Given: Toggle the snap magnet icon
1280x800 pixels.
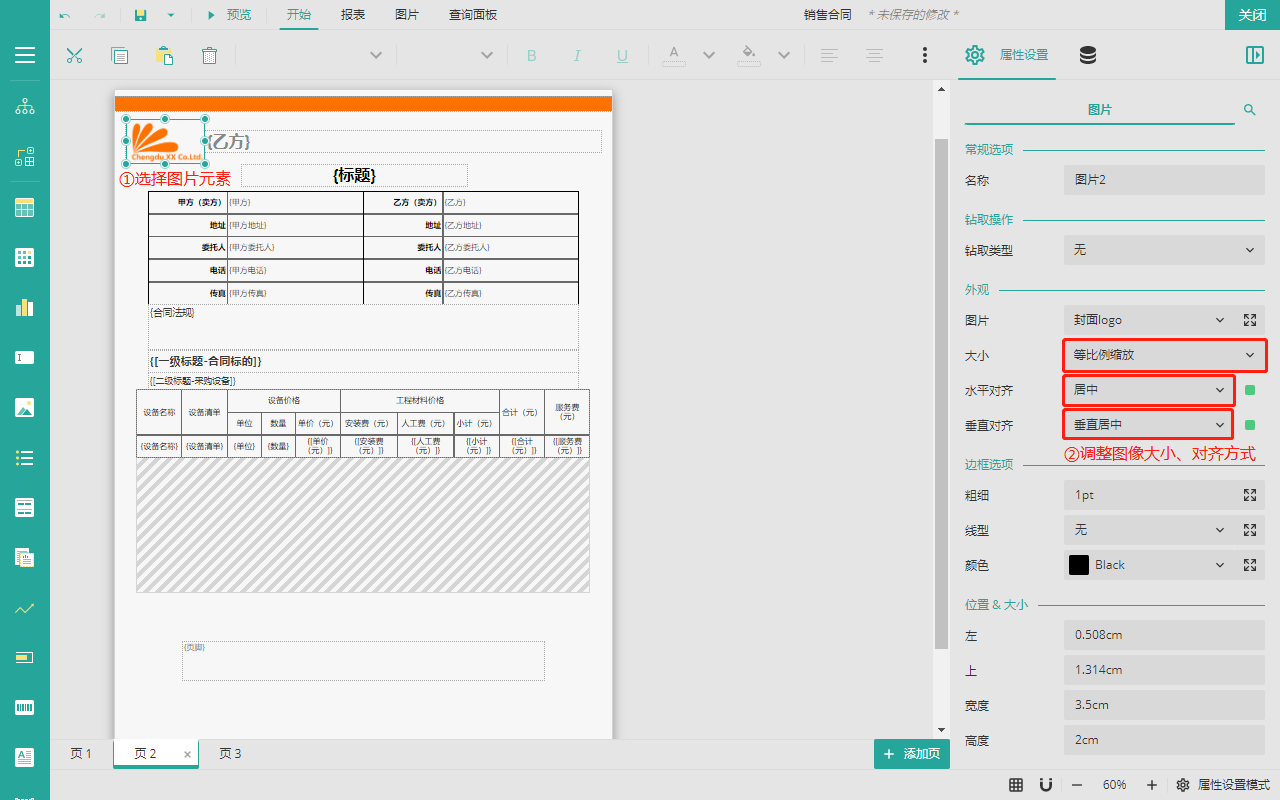Looking at the screenshot, I should pos(1046,785).
